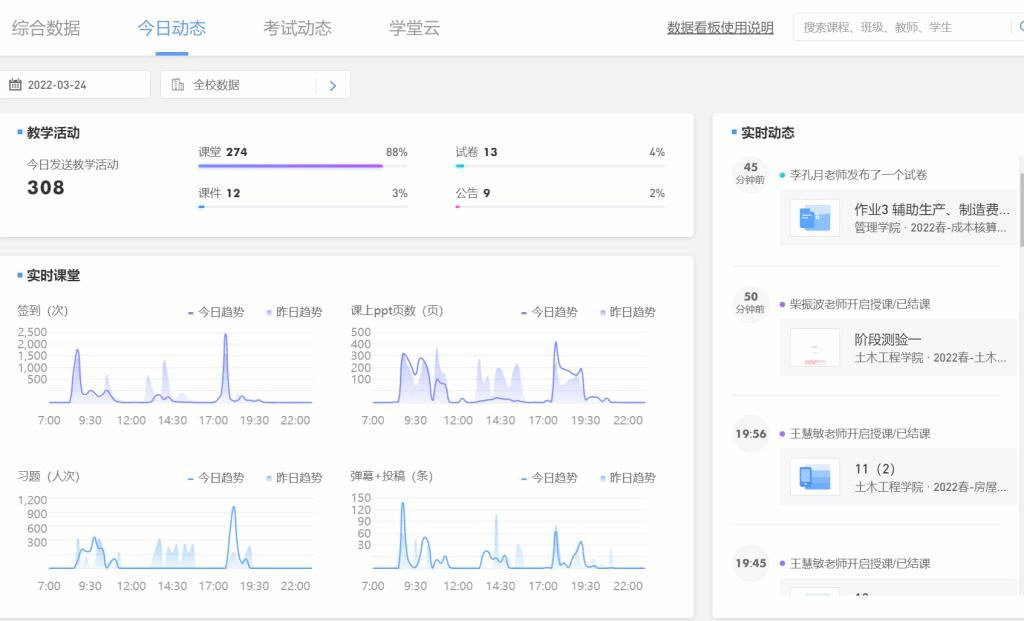Toggle 昨日趋势 legend in 习题 chart

pyautogui.click(x=295, y=478)
